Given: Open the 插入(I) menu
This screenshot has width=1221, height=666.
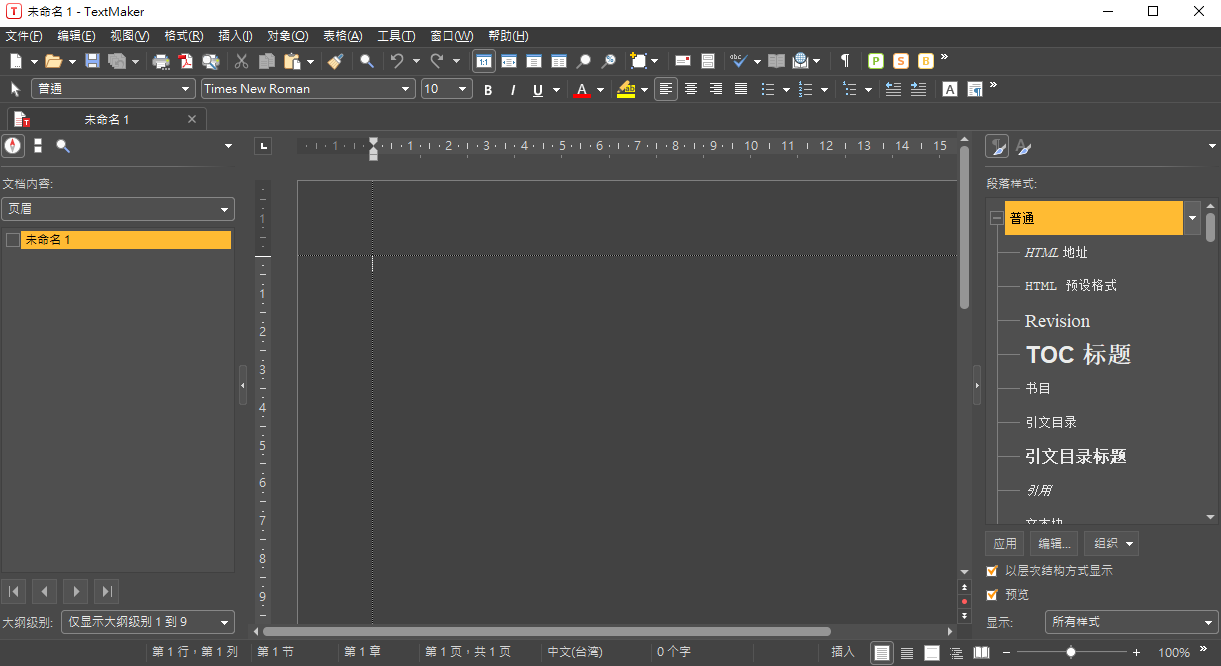Looking at the screenshot, I should click(x=235, y=35).
